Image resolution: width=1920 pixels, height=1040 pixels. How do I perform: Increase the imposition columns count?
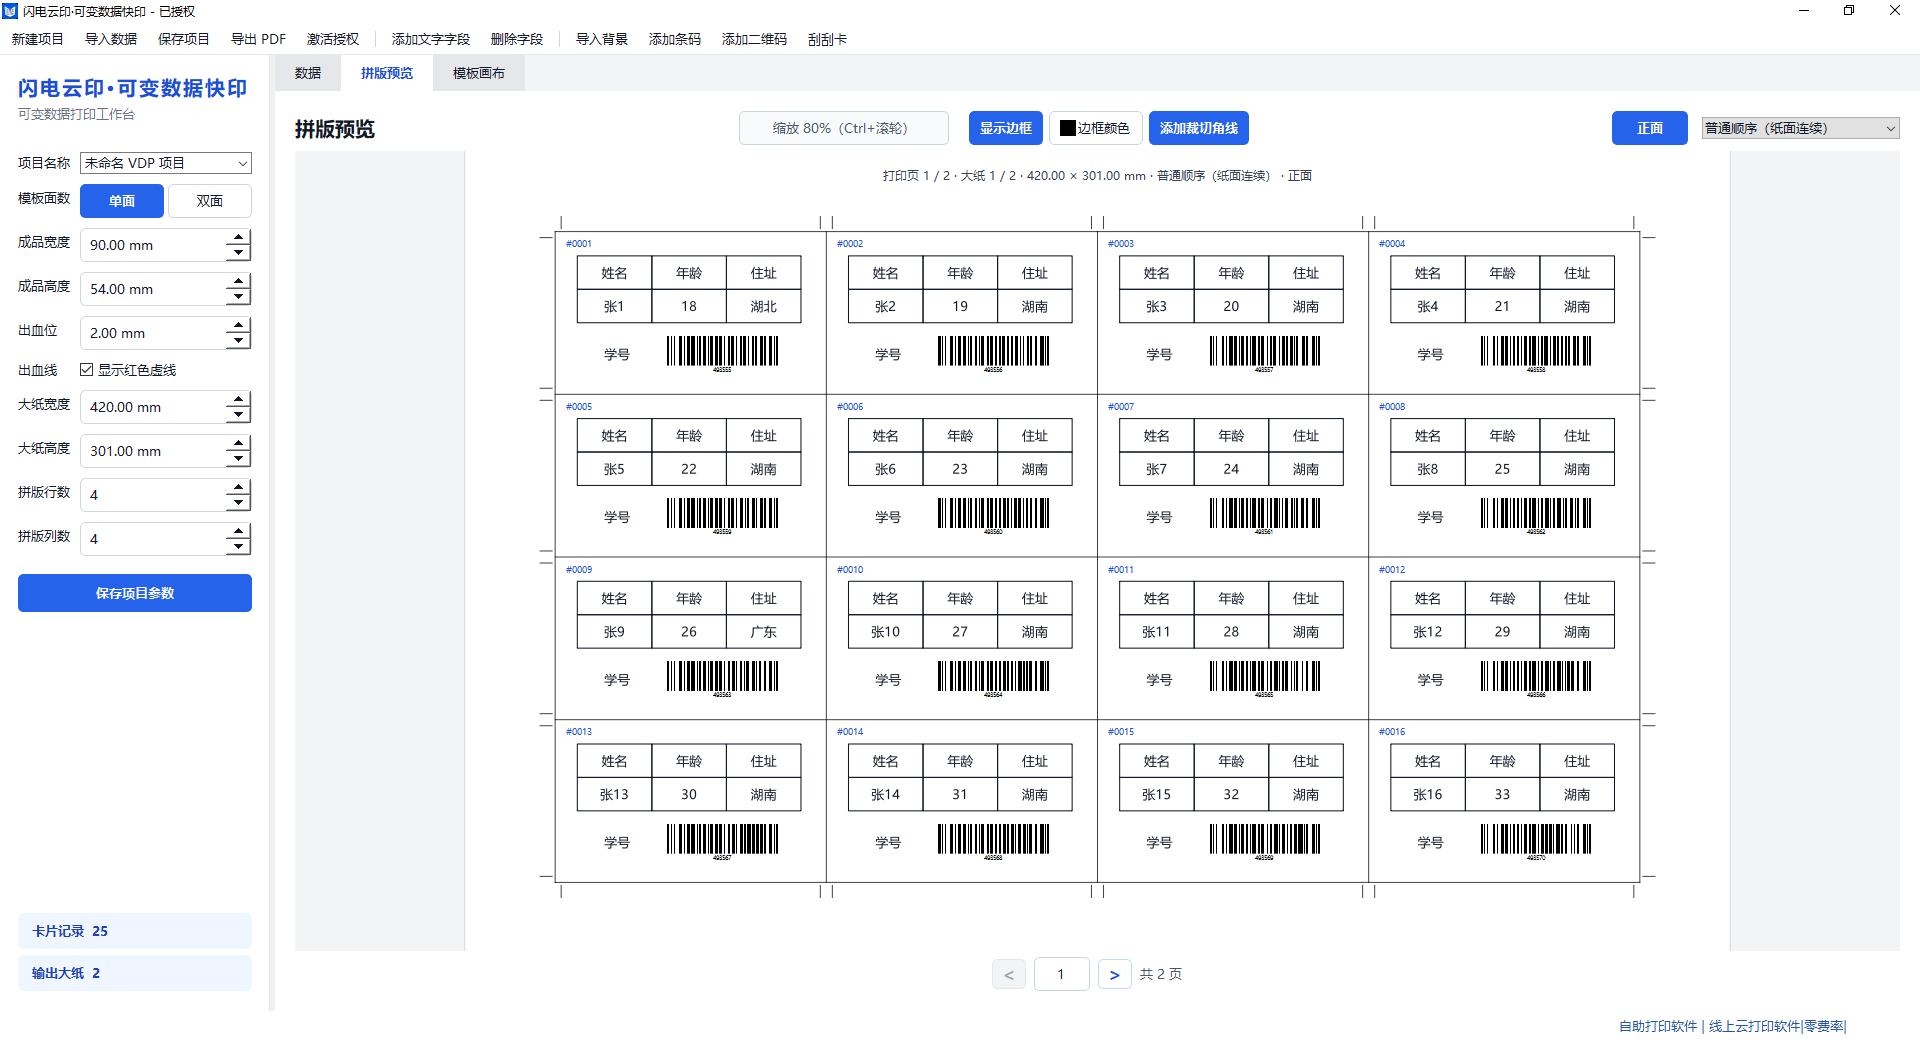(x=238, y=531)
